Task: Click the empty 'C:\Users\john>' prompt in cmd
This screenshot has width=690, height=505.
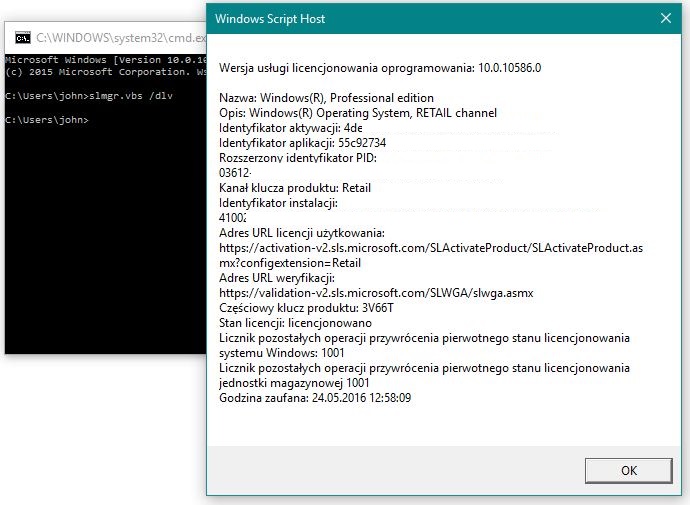Action: (47, 120)
